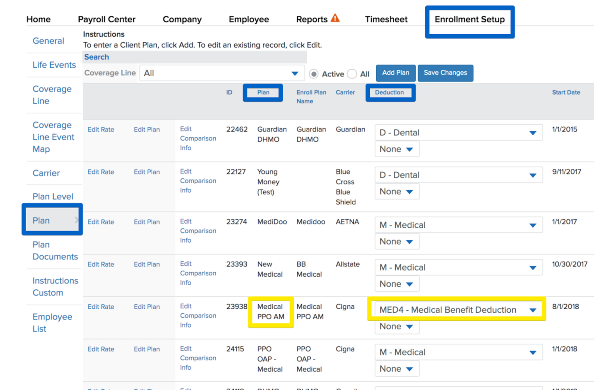This screenshot has width=594, height=390.
Task: Open D - Dental dropdown for Guardian DHMO
Action: click(x=458, y=133)
